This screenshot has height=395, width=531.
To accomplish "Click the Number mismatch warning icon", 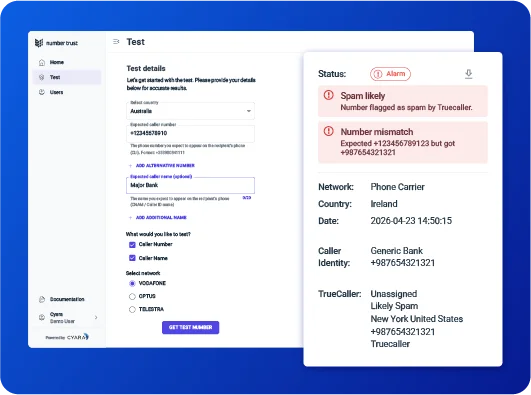I will tap(328, 131).
